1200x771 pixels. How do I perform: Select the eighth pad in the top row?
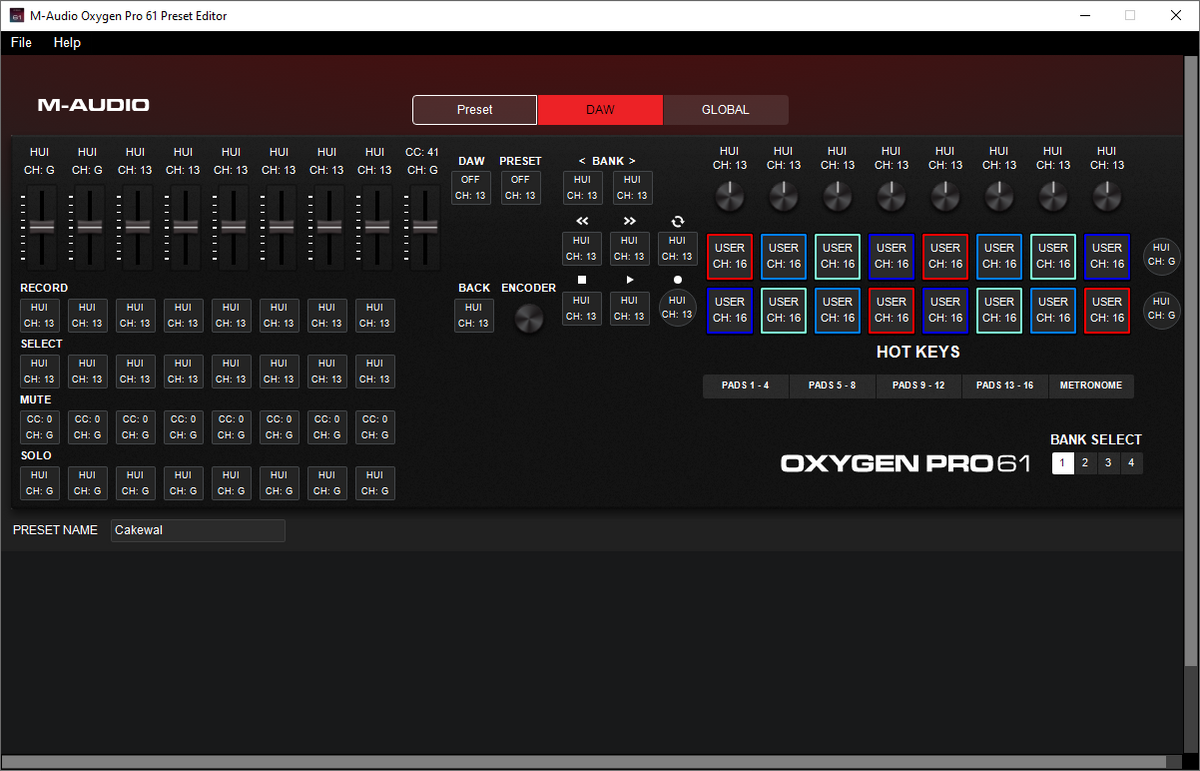tap(1107, 256)
